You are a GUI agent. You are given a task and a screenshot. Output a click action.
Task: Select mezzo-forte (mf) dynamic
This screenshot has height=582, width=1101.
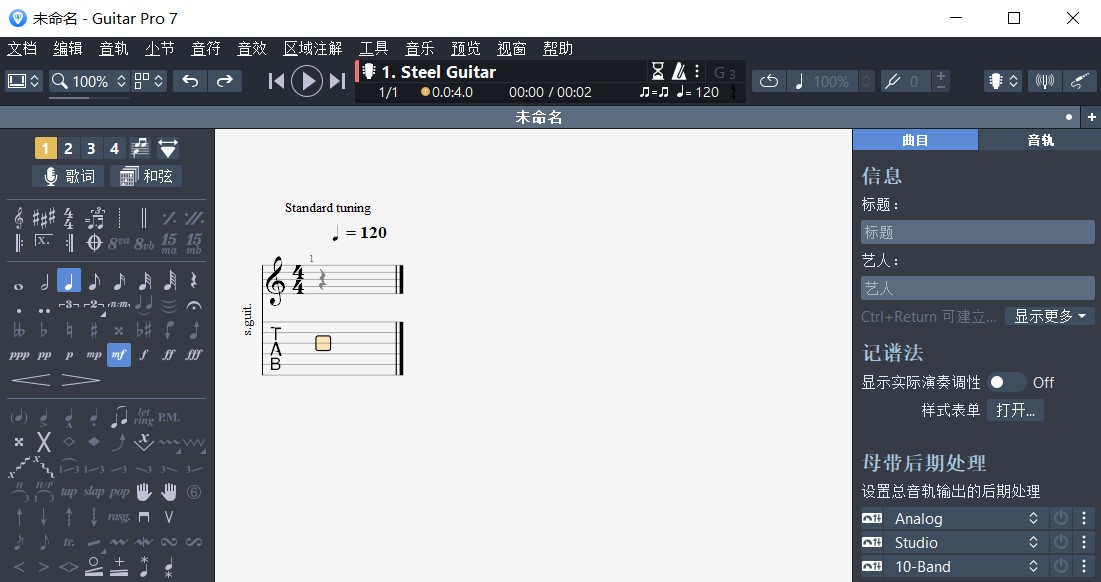pos(119,355)
